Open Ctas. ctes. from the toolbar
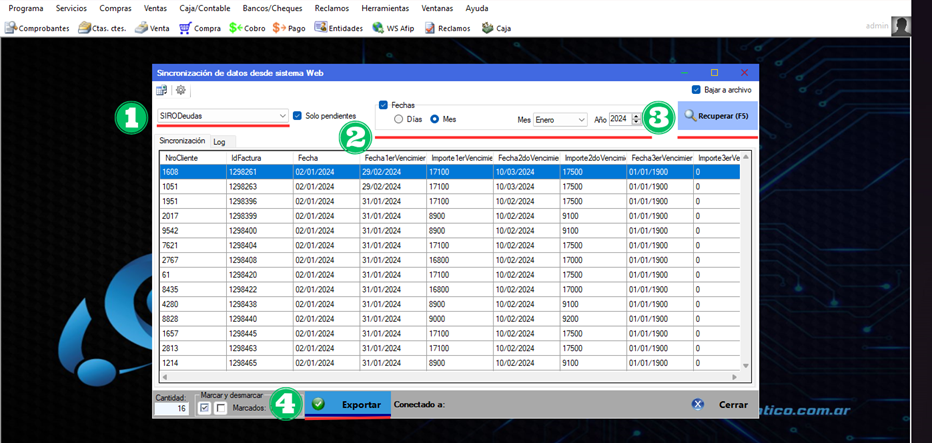932x443 pixels. (102, 28)
